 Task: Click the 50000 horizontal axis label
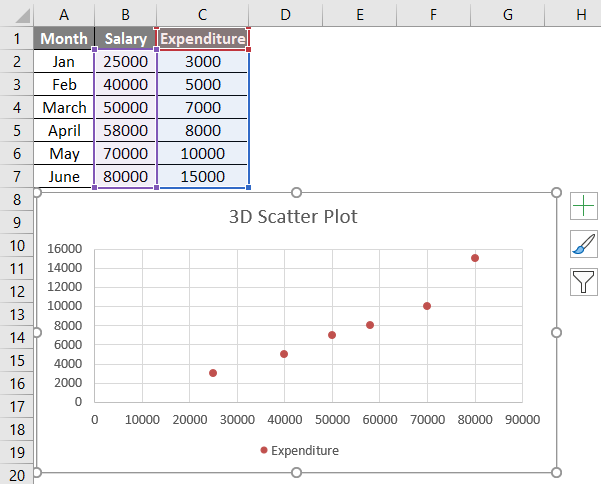pyautogui.click(x=332, y=420)
